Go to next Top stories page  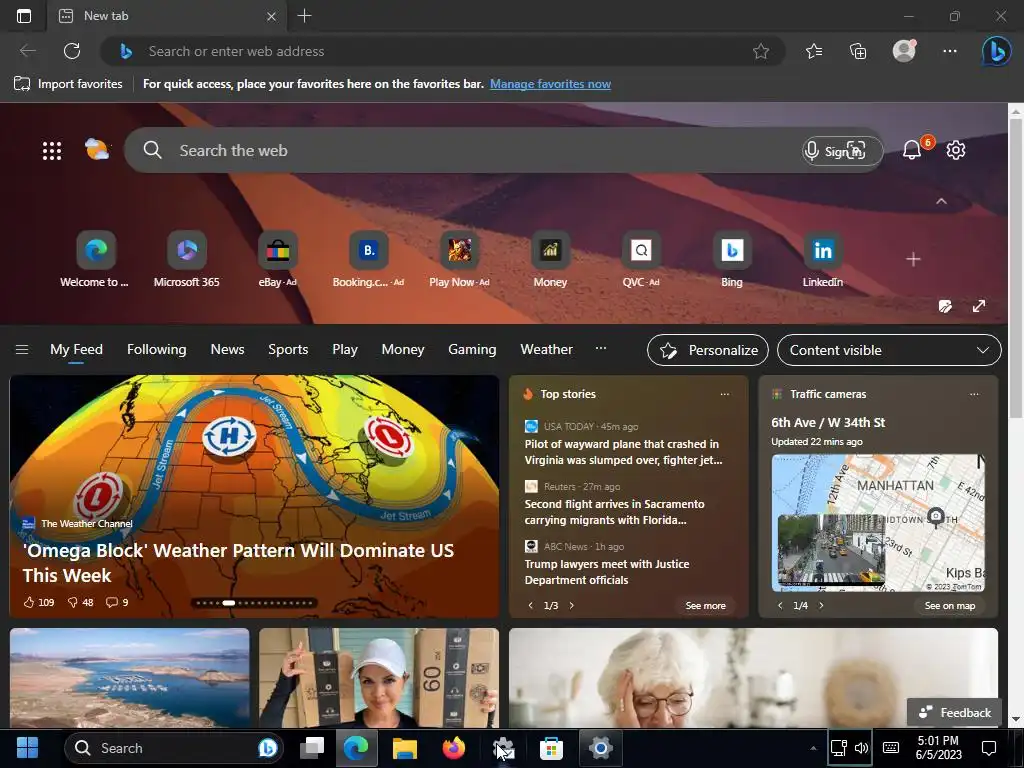[x=571, y=605]
